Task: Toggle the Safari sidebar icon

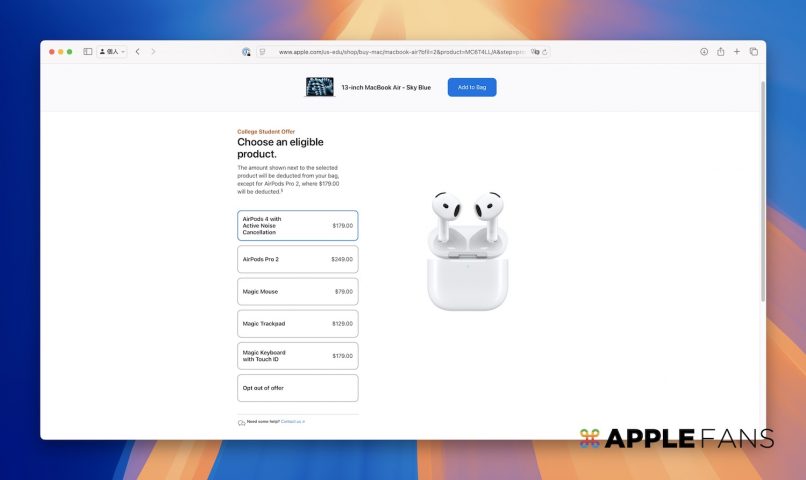Action: point(88,51)
